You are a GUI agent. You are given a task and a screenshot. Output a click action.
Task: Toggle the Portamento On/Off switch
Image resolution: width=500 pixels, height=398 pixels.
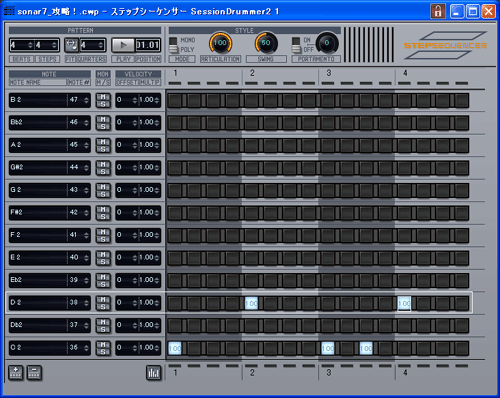296,45
